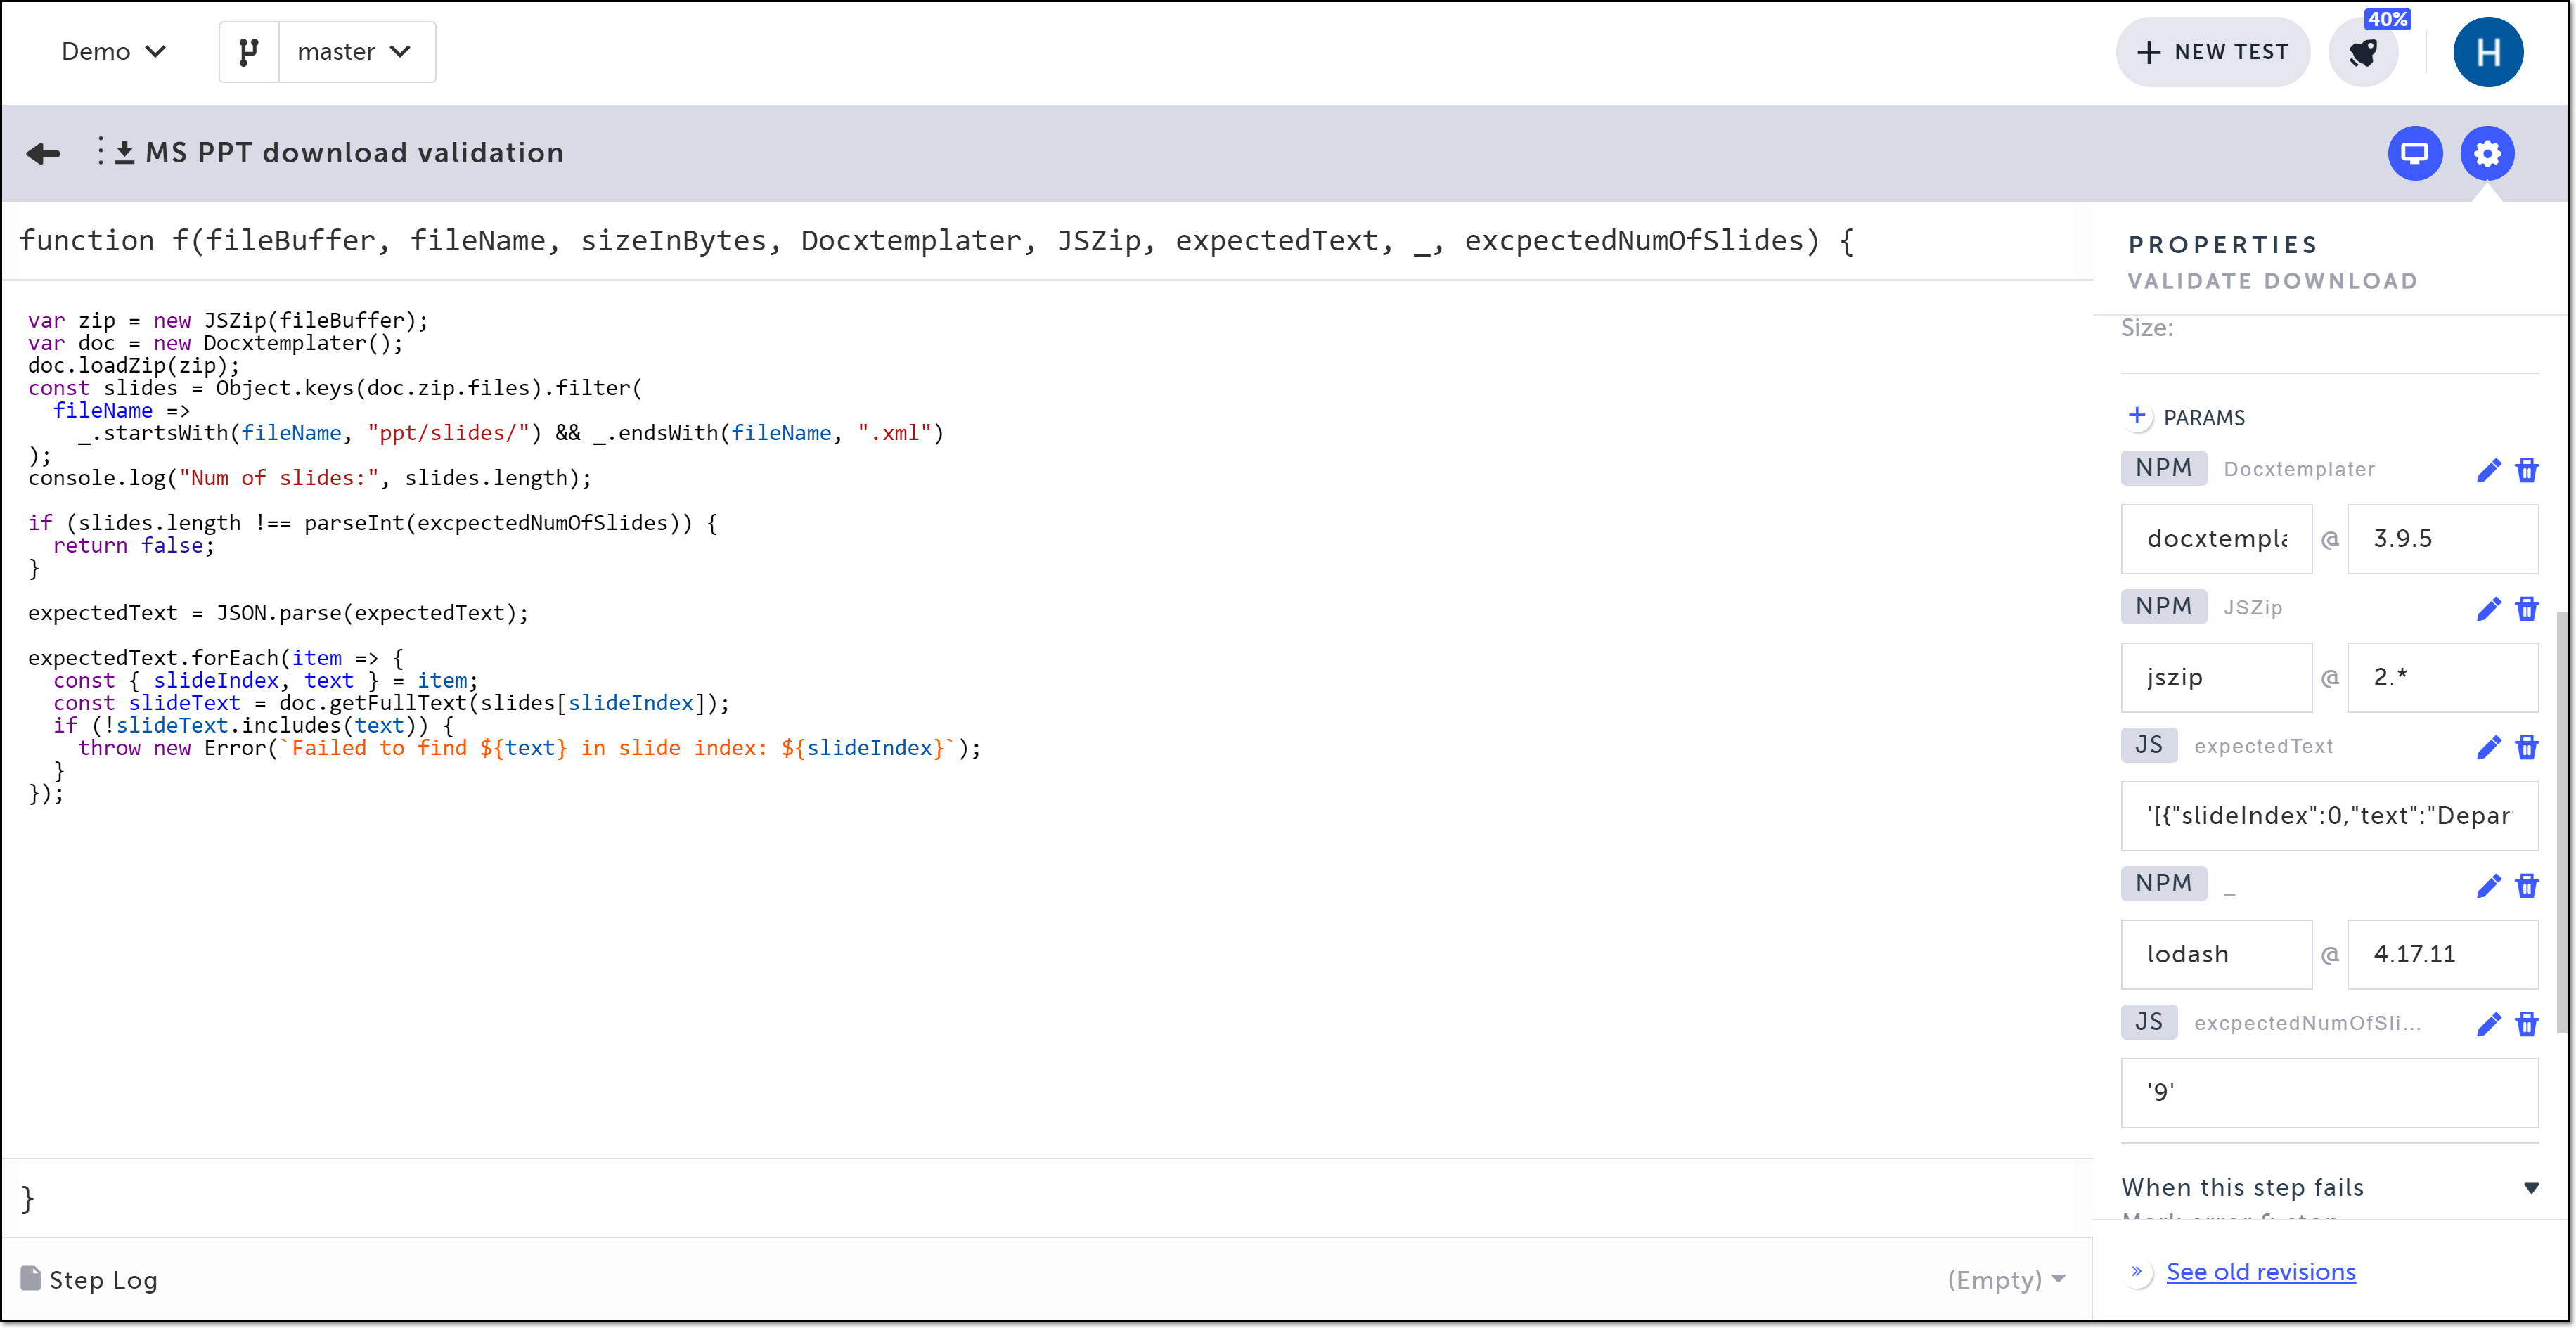Open the See old revisions link
Viewport: 2576px width, 1328px height.
(x=2260, y=1272)
